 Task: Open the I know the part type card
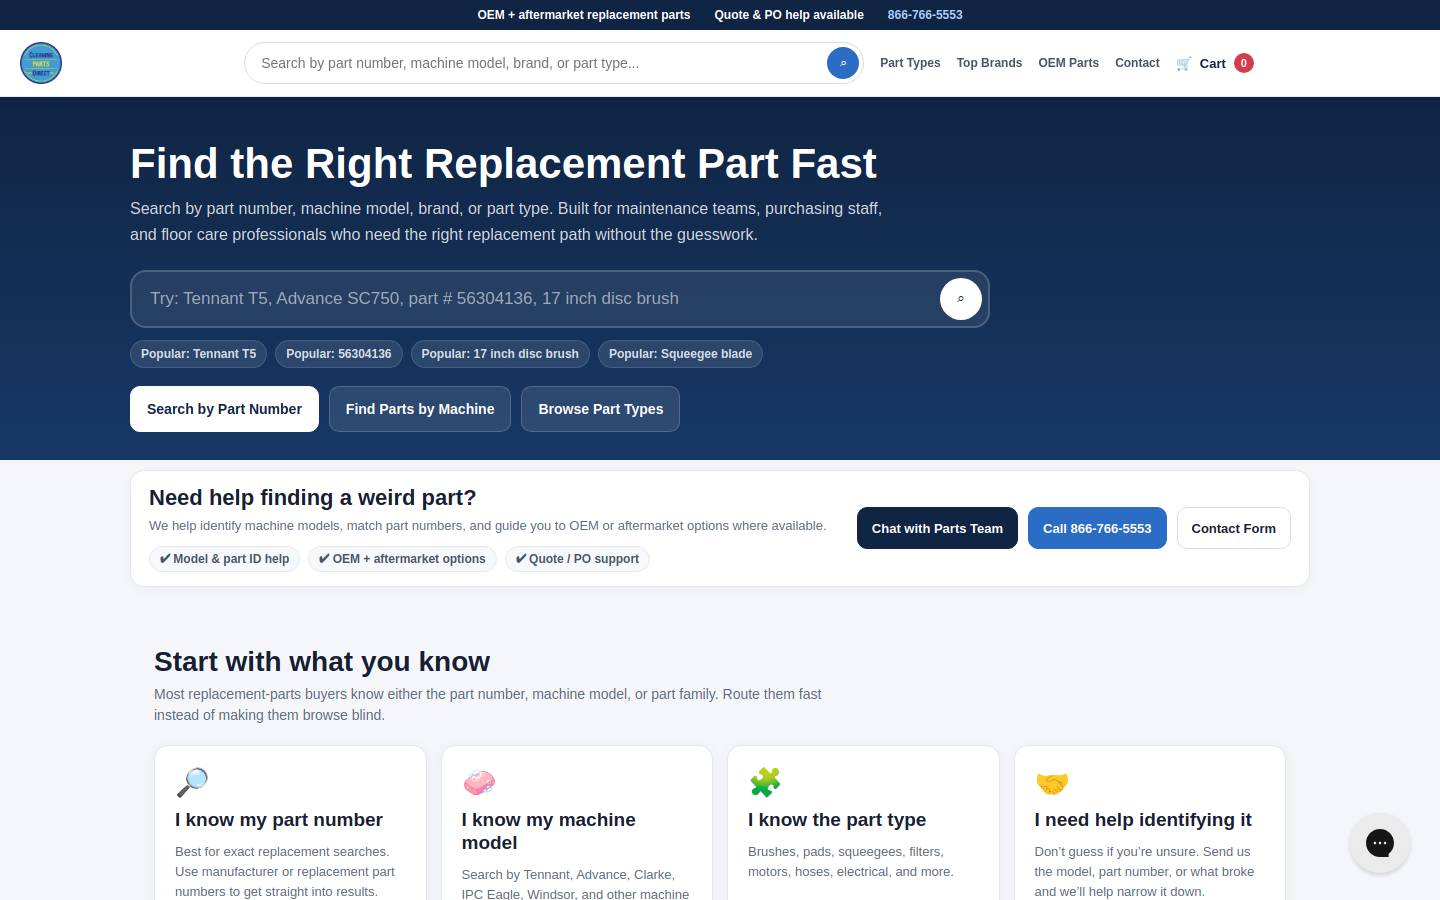863,823
